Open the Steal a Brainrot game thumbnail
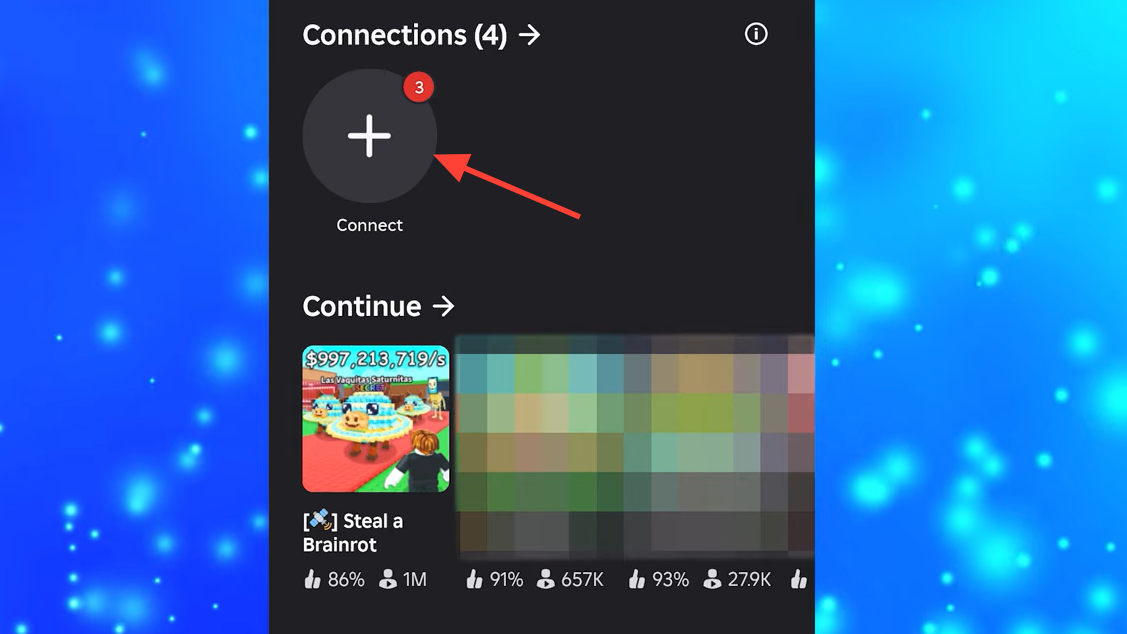Image resolution: width=1127 pixels, height=634 pixels. click(x=376, y=418)
